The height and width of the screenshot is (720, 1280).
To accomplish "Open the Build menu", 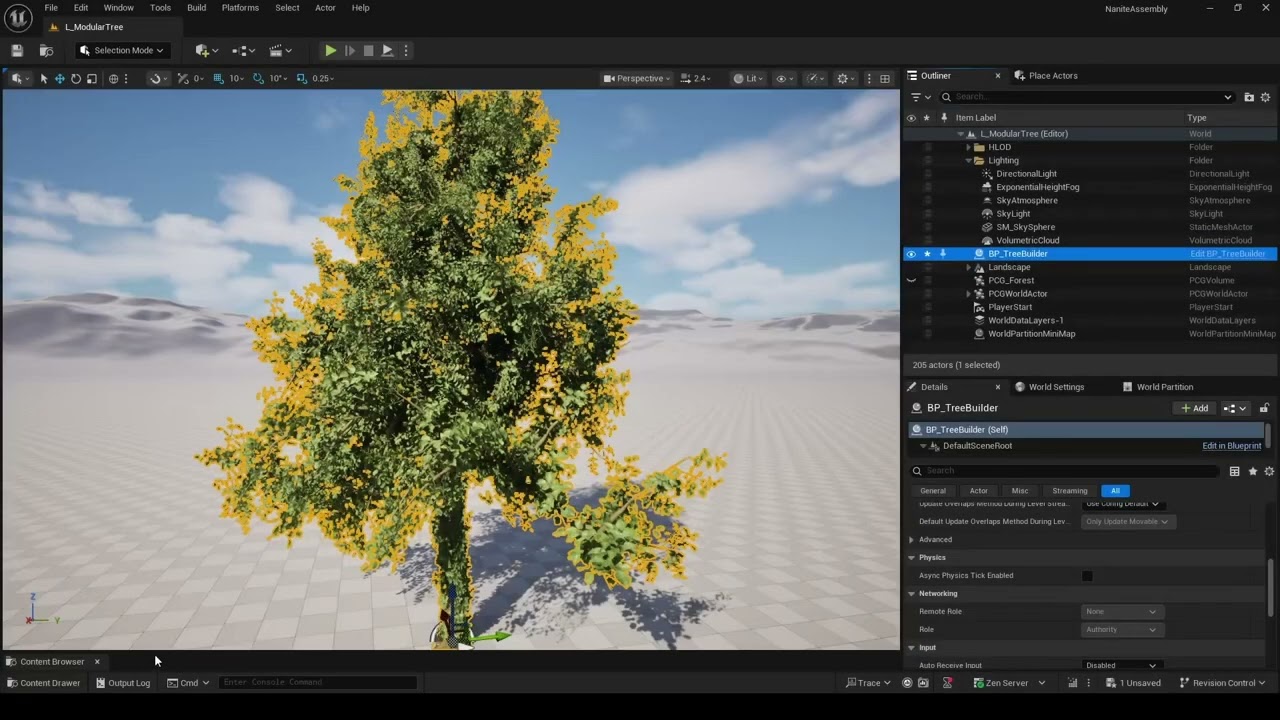I will (x=196, y=7).
